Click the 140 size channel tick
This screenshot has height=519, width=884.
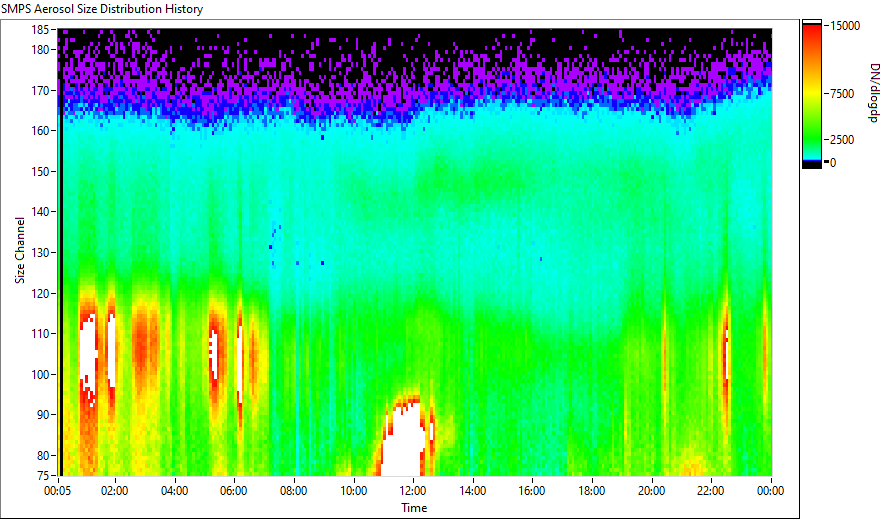pyautogui.click(x=39, y=212)
